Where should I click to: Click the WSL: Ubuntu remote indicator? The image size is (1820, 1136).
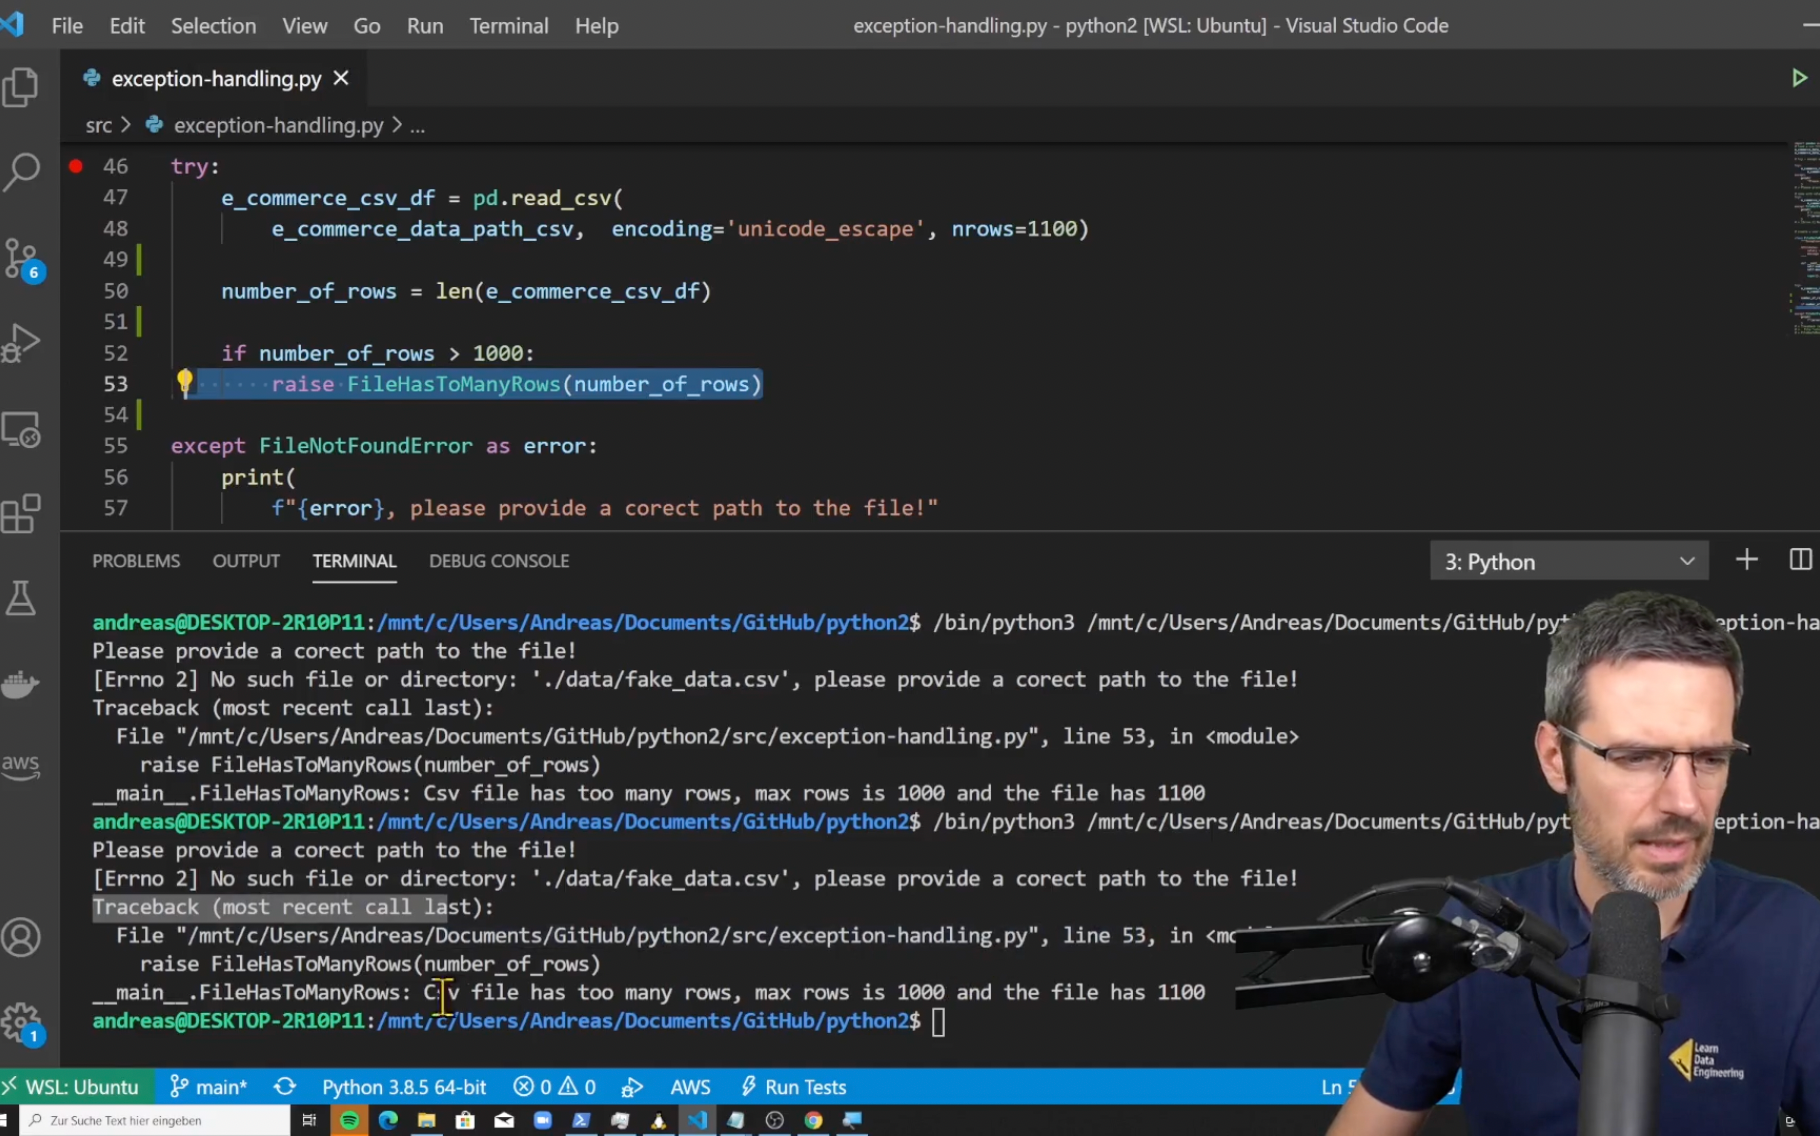(x=76, y=1087)
